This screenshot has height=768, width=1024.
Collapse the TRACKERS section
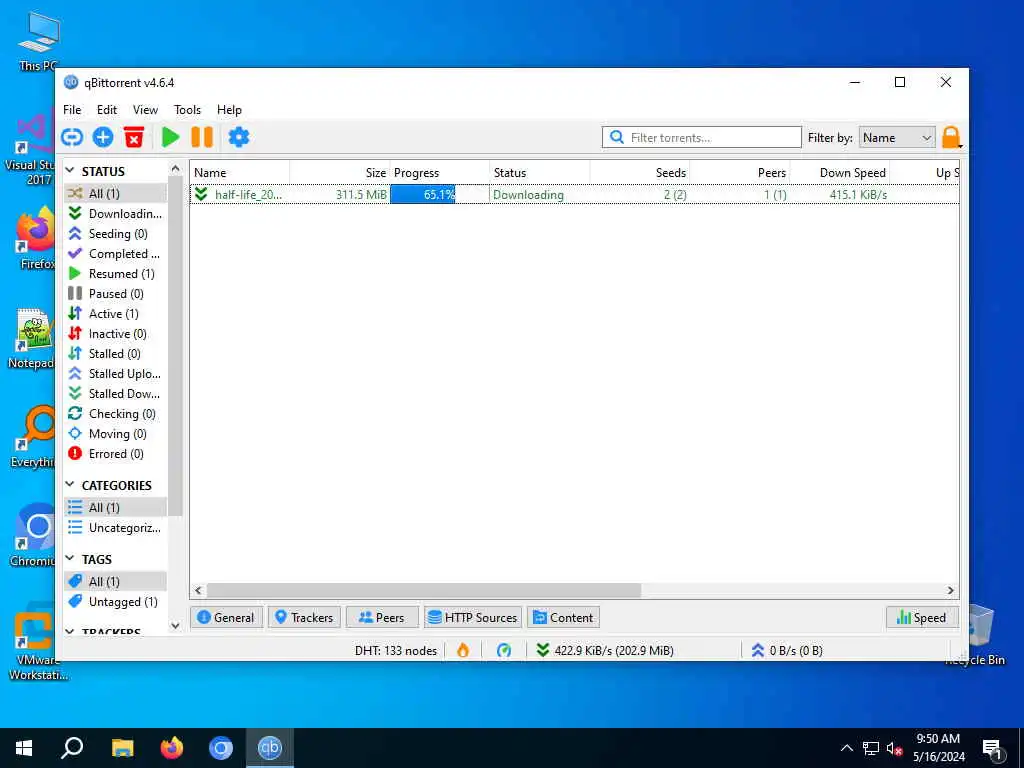(x=71, y=631)
